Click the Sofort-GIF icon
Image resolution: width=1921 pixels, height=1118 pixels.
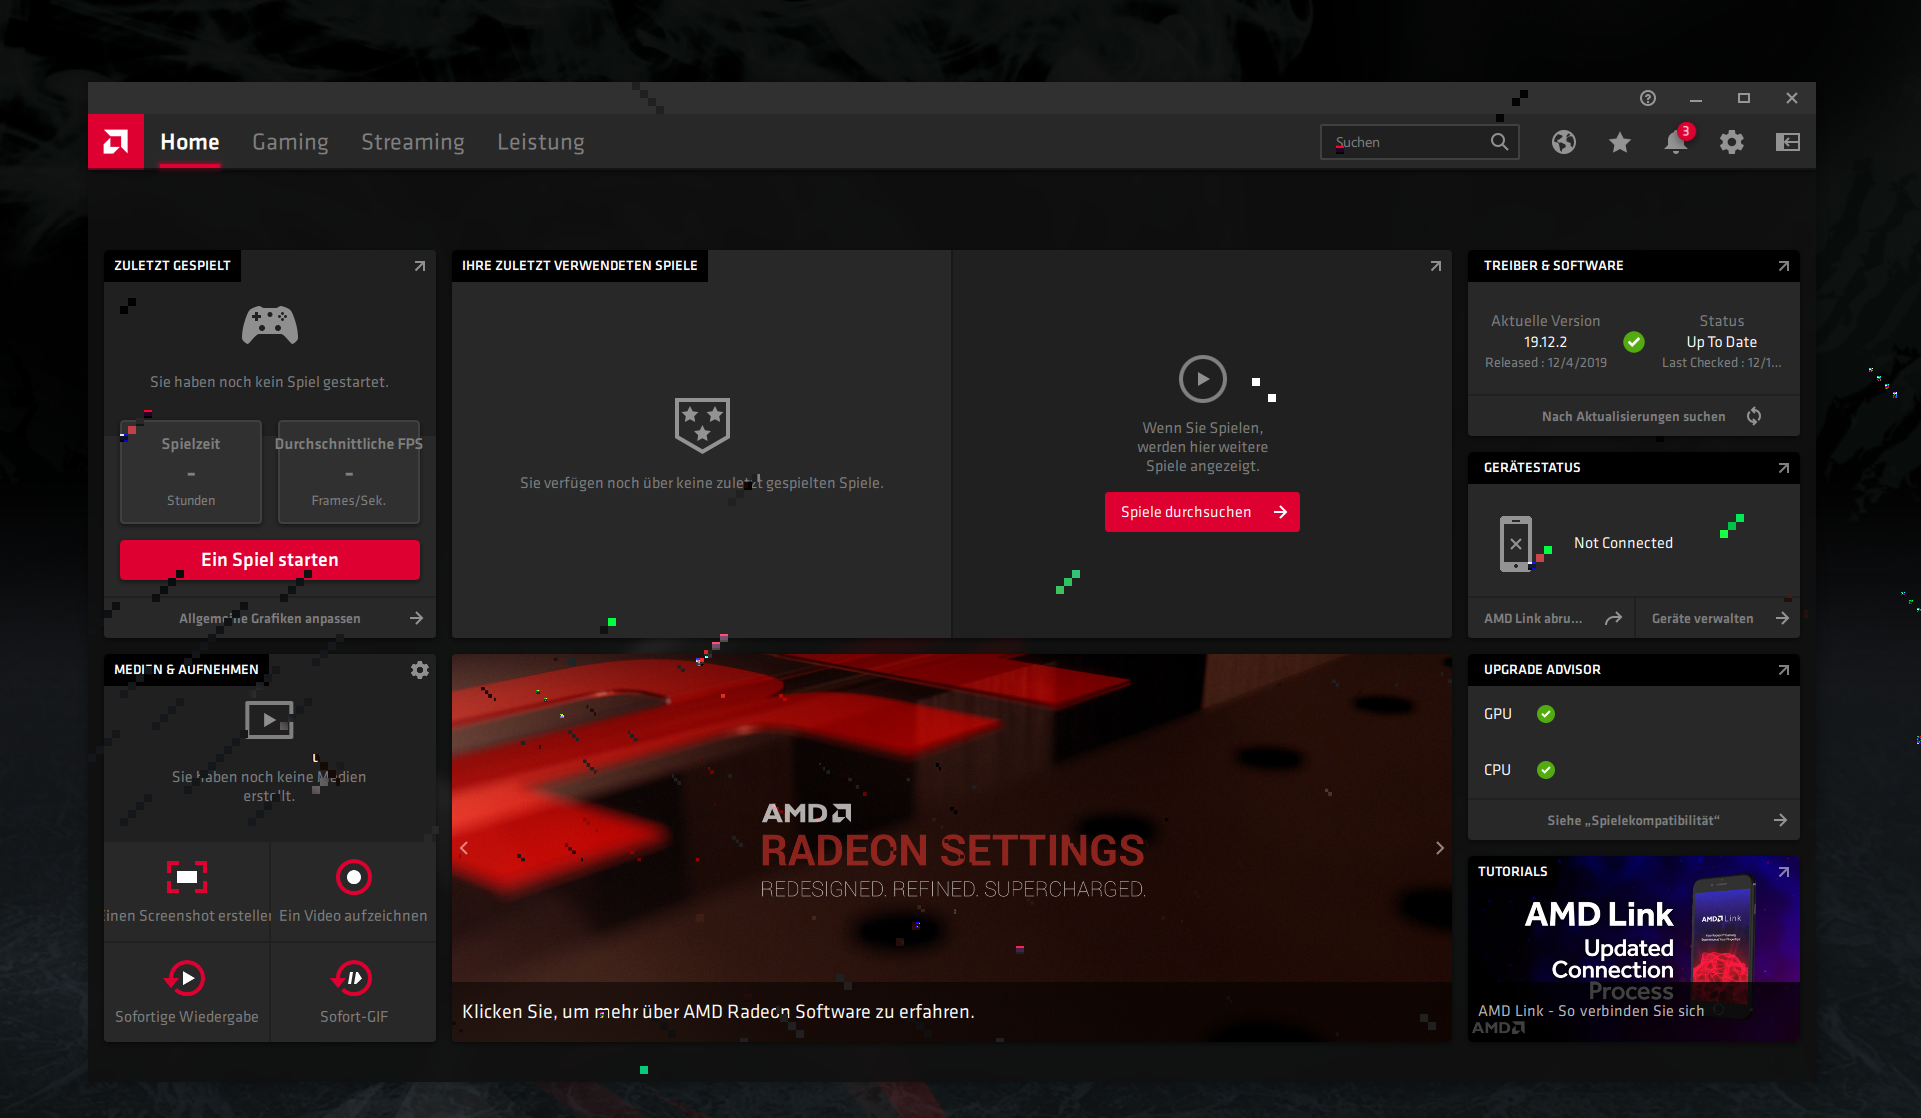pos(353,978)
